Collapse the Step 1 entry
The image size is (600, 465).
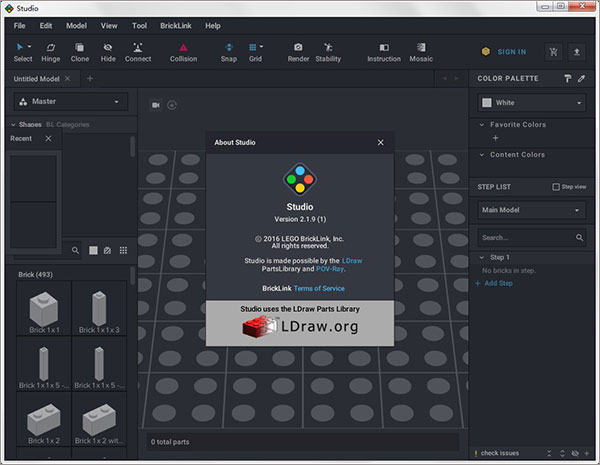(482, 258)
